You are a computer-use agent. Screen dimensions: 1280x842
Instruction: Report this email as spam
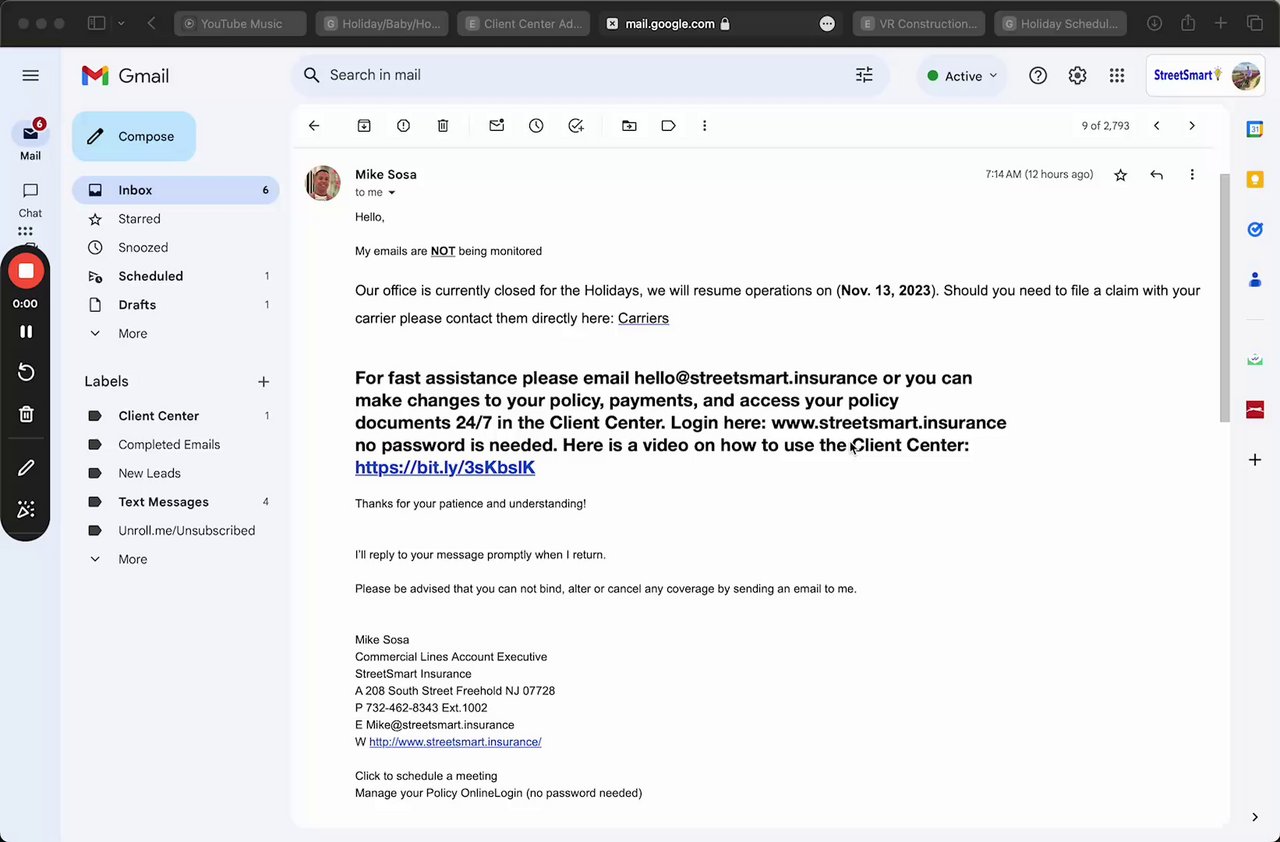[x=403, y=126]
